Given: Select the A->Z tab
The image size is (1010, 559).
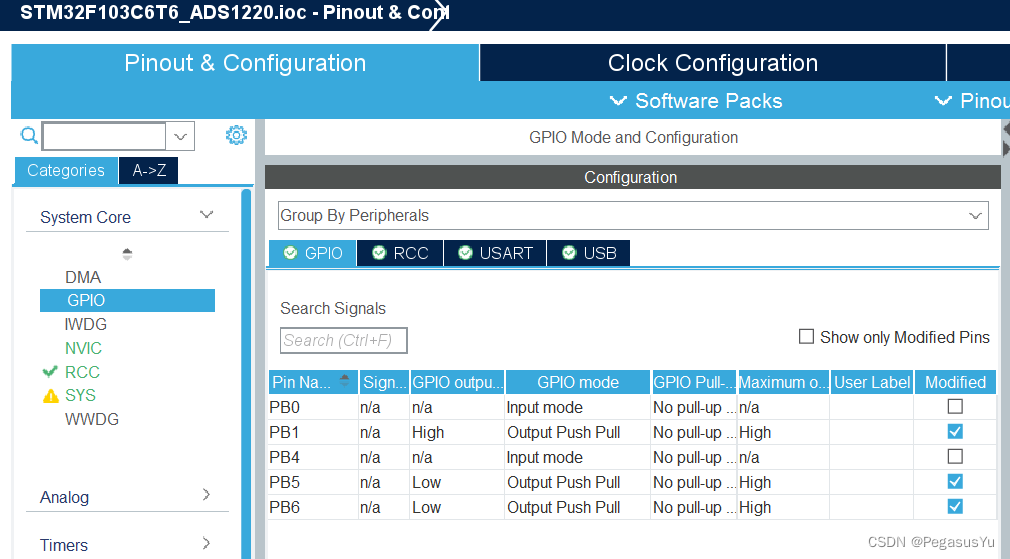Looking at the screenshot, I should click(x=149, y=171).
